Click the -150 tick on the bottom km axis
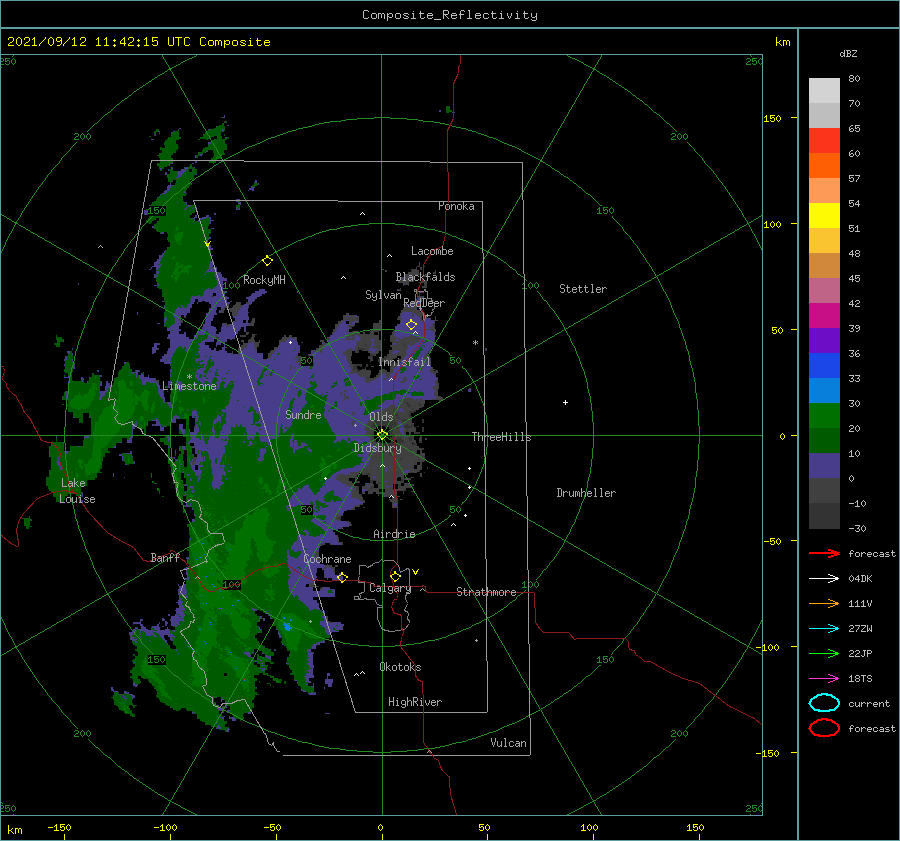 59,828
